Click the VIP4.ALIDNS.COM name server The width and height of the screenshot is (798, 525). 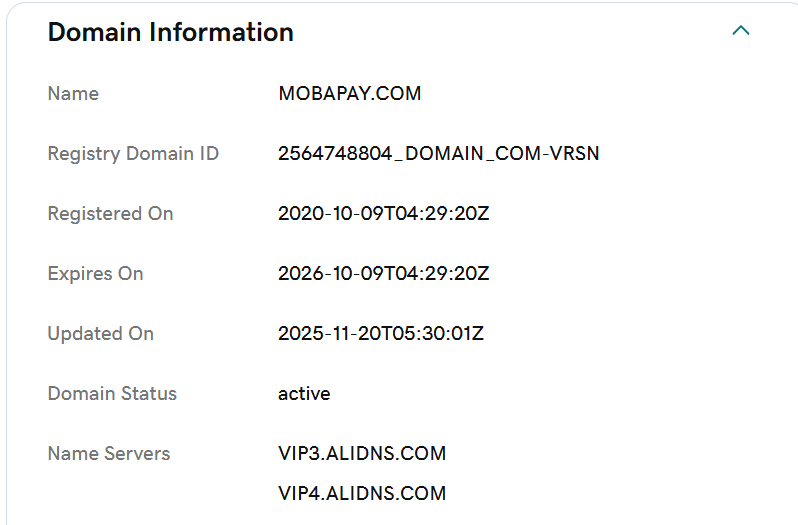click(362, 494)
